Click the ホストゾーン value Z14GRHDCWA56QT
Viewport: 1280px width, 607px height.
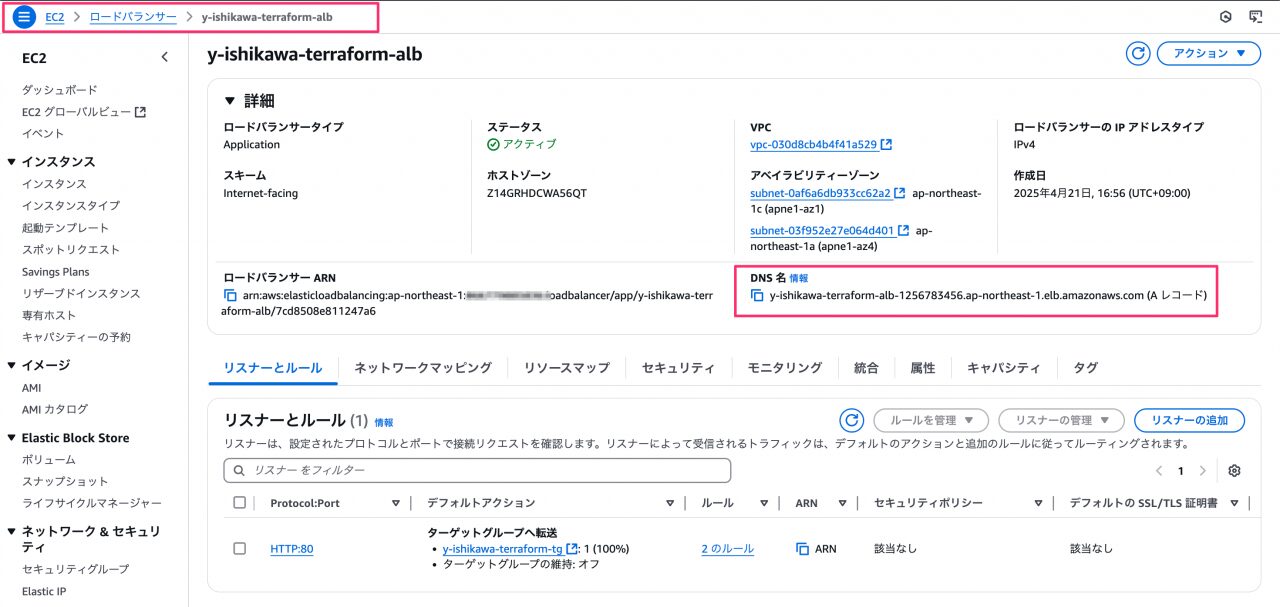[x=537, y=193]
